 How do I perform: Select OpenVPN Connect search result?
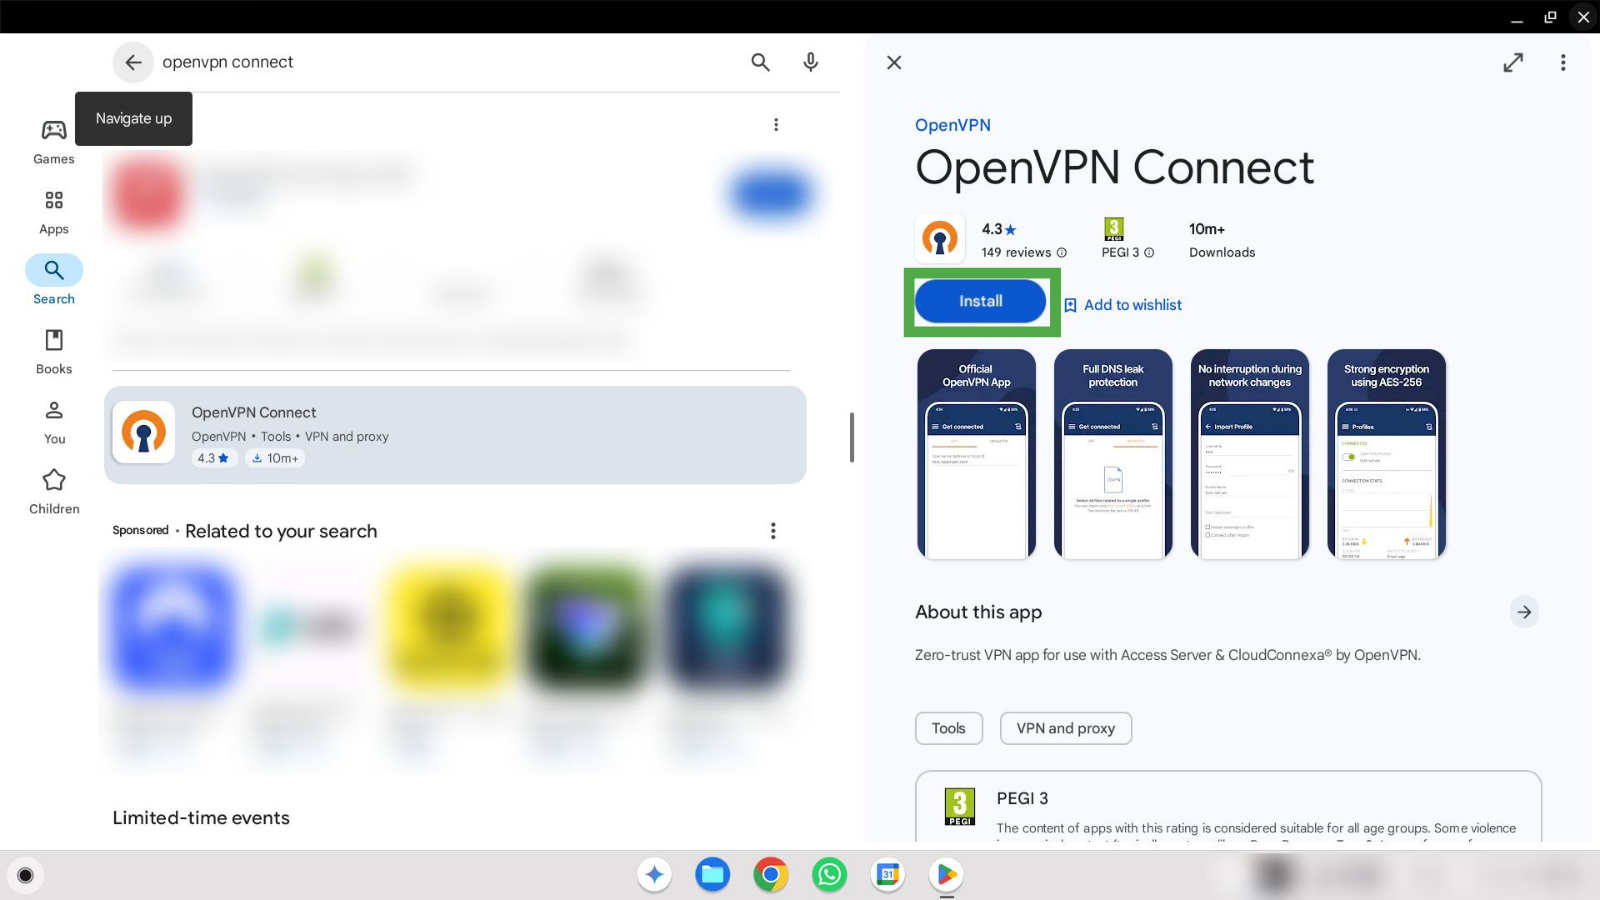455,435
